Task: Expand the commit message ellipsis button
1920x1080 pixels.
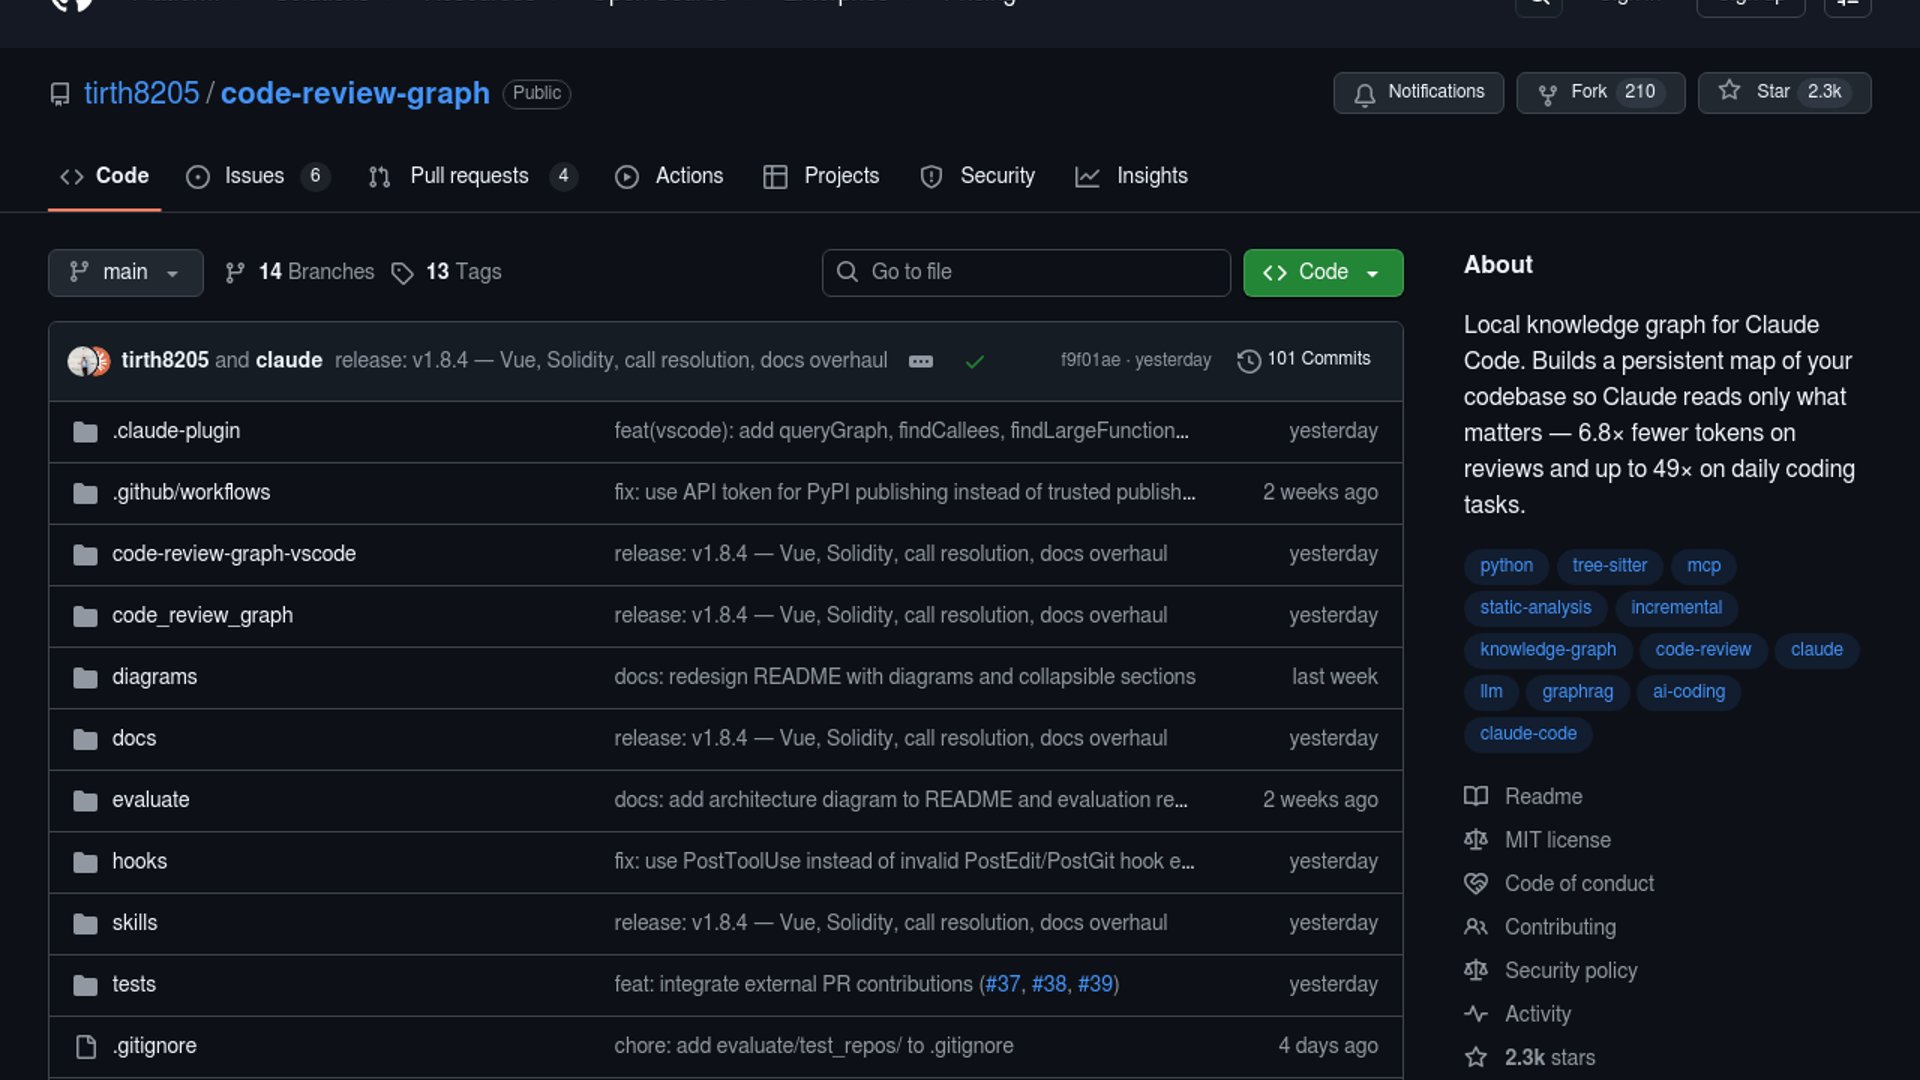Action: [x=921, y=362]
